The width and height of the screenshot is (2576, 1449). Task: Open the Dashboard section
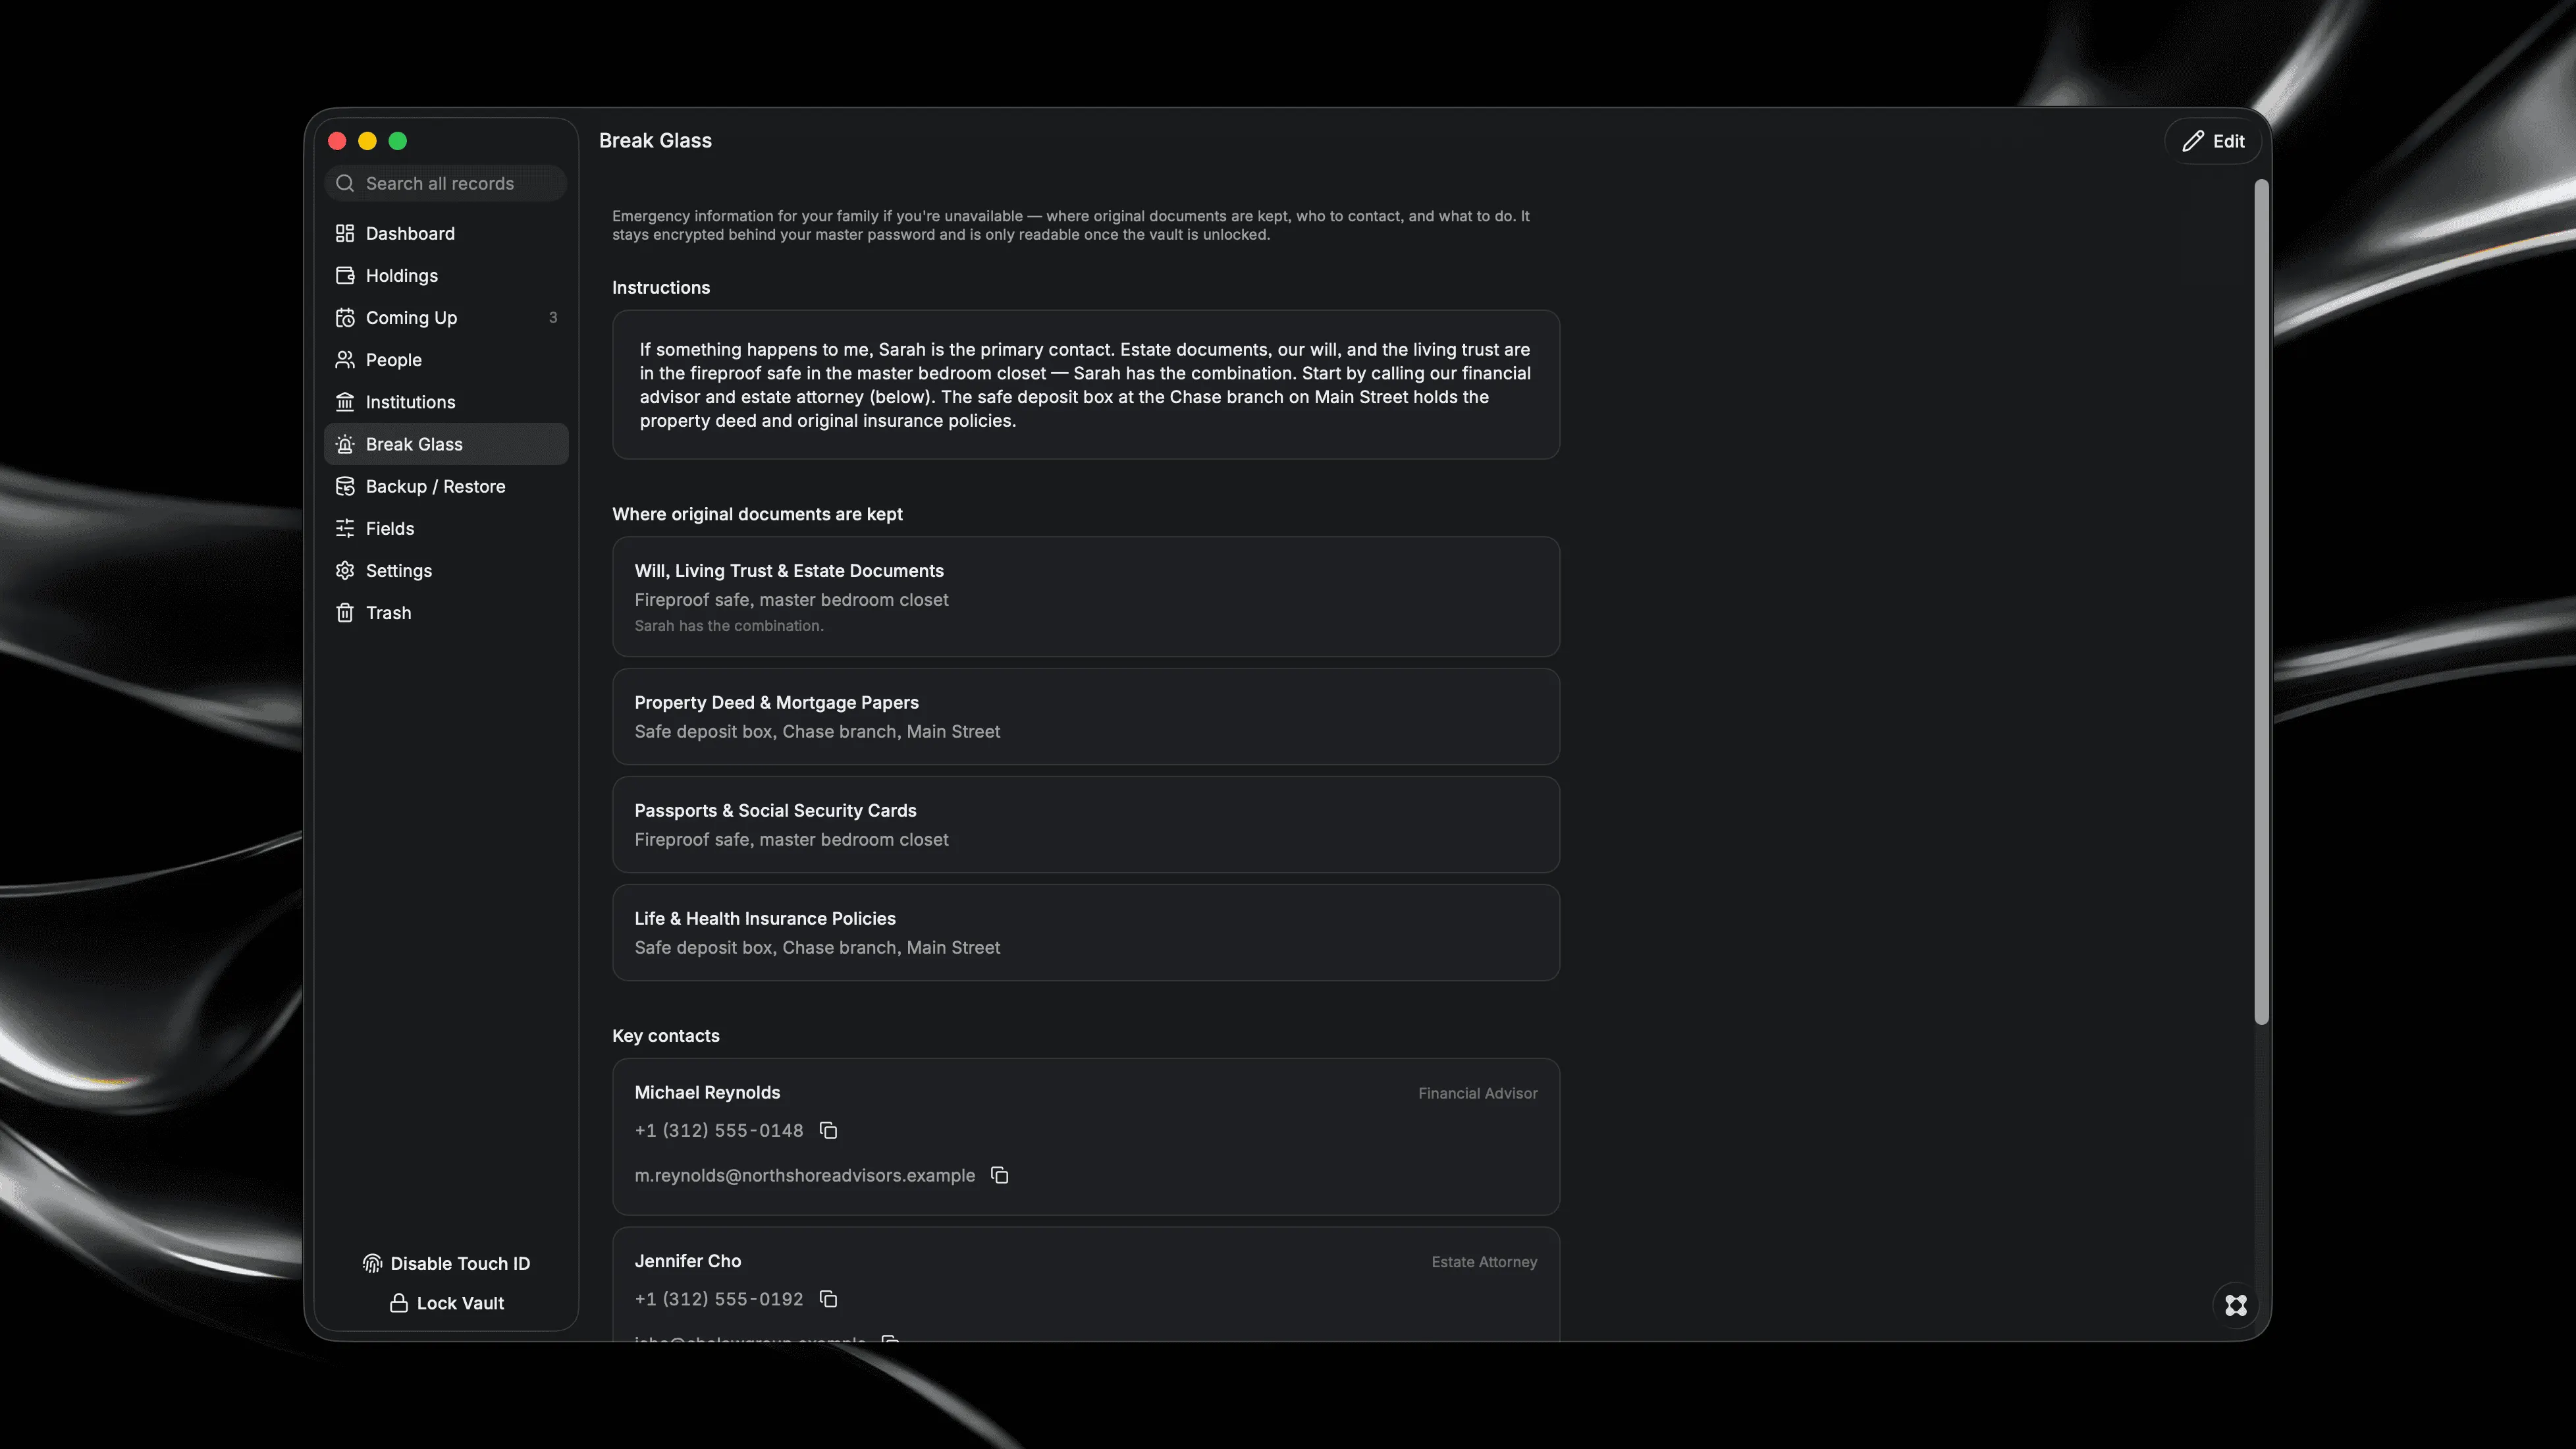tap(446, 233)
